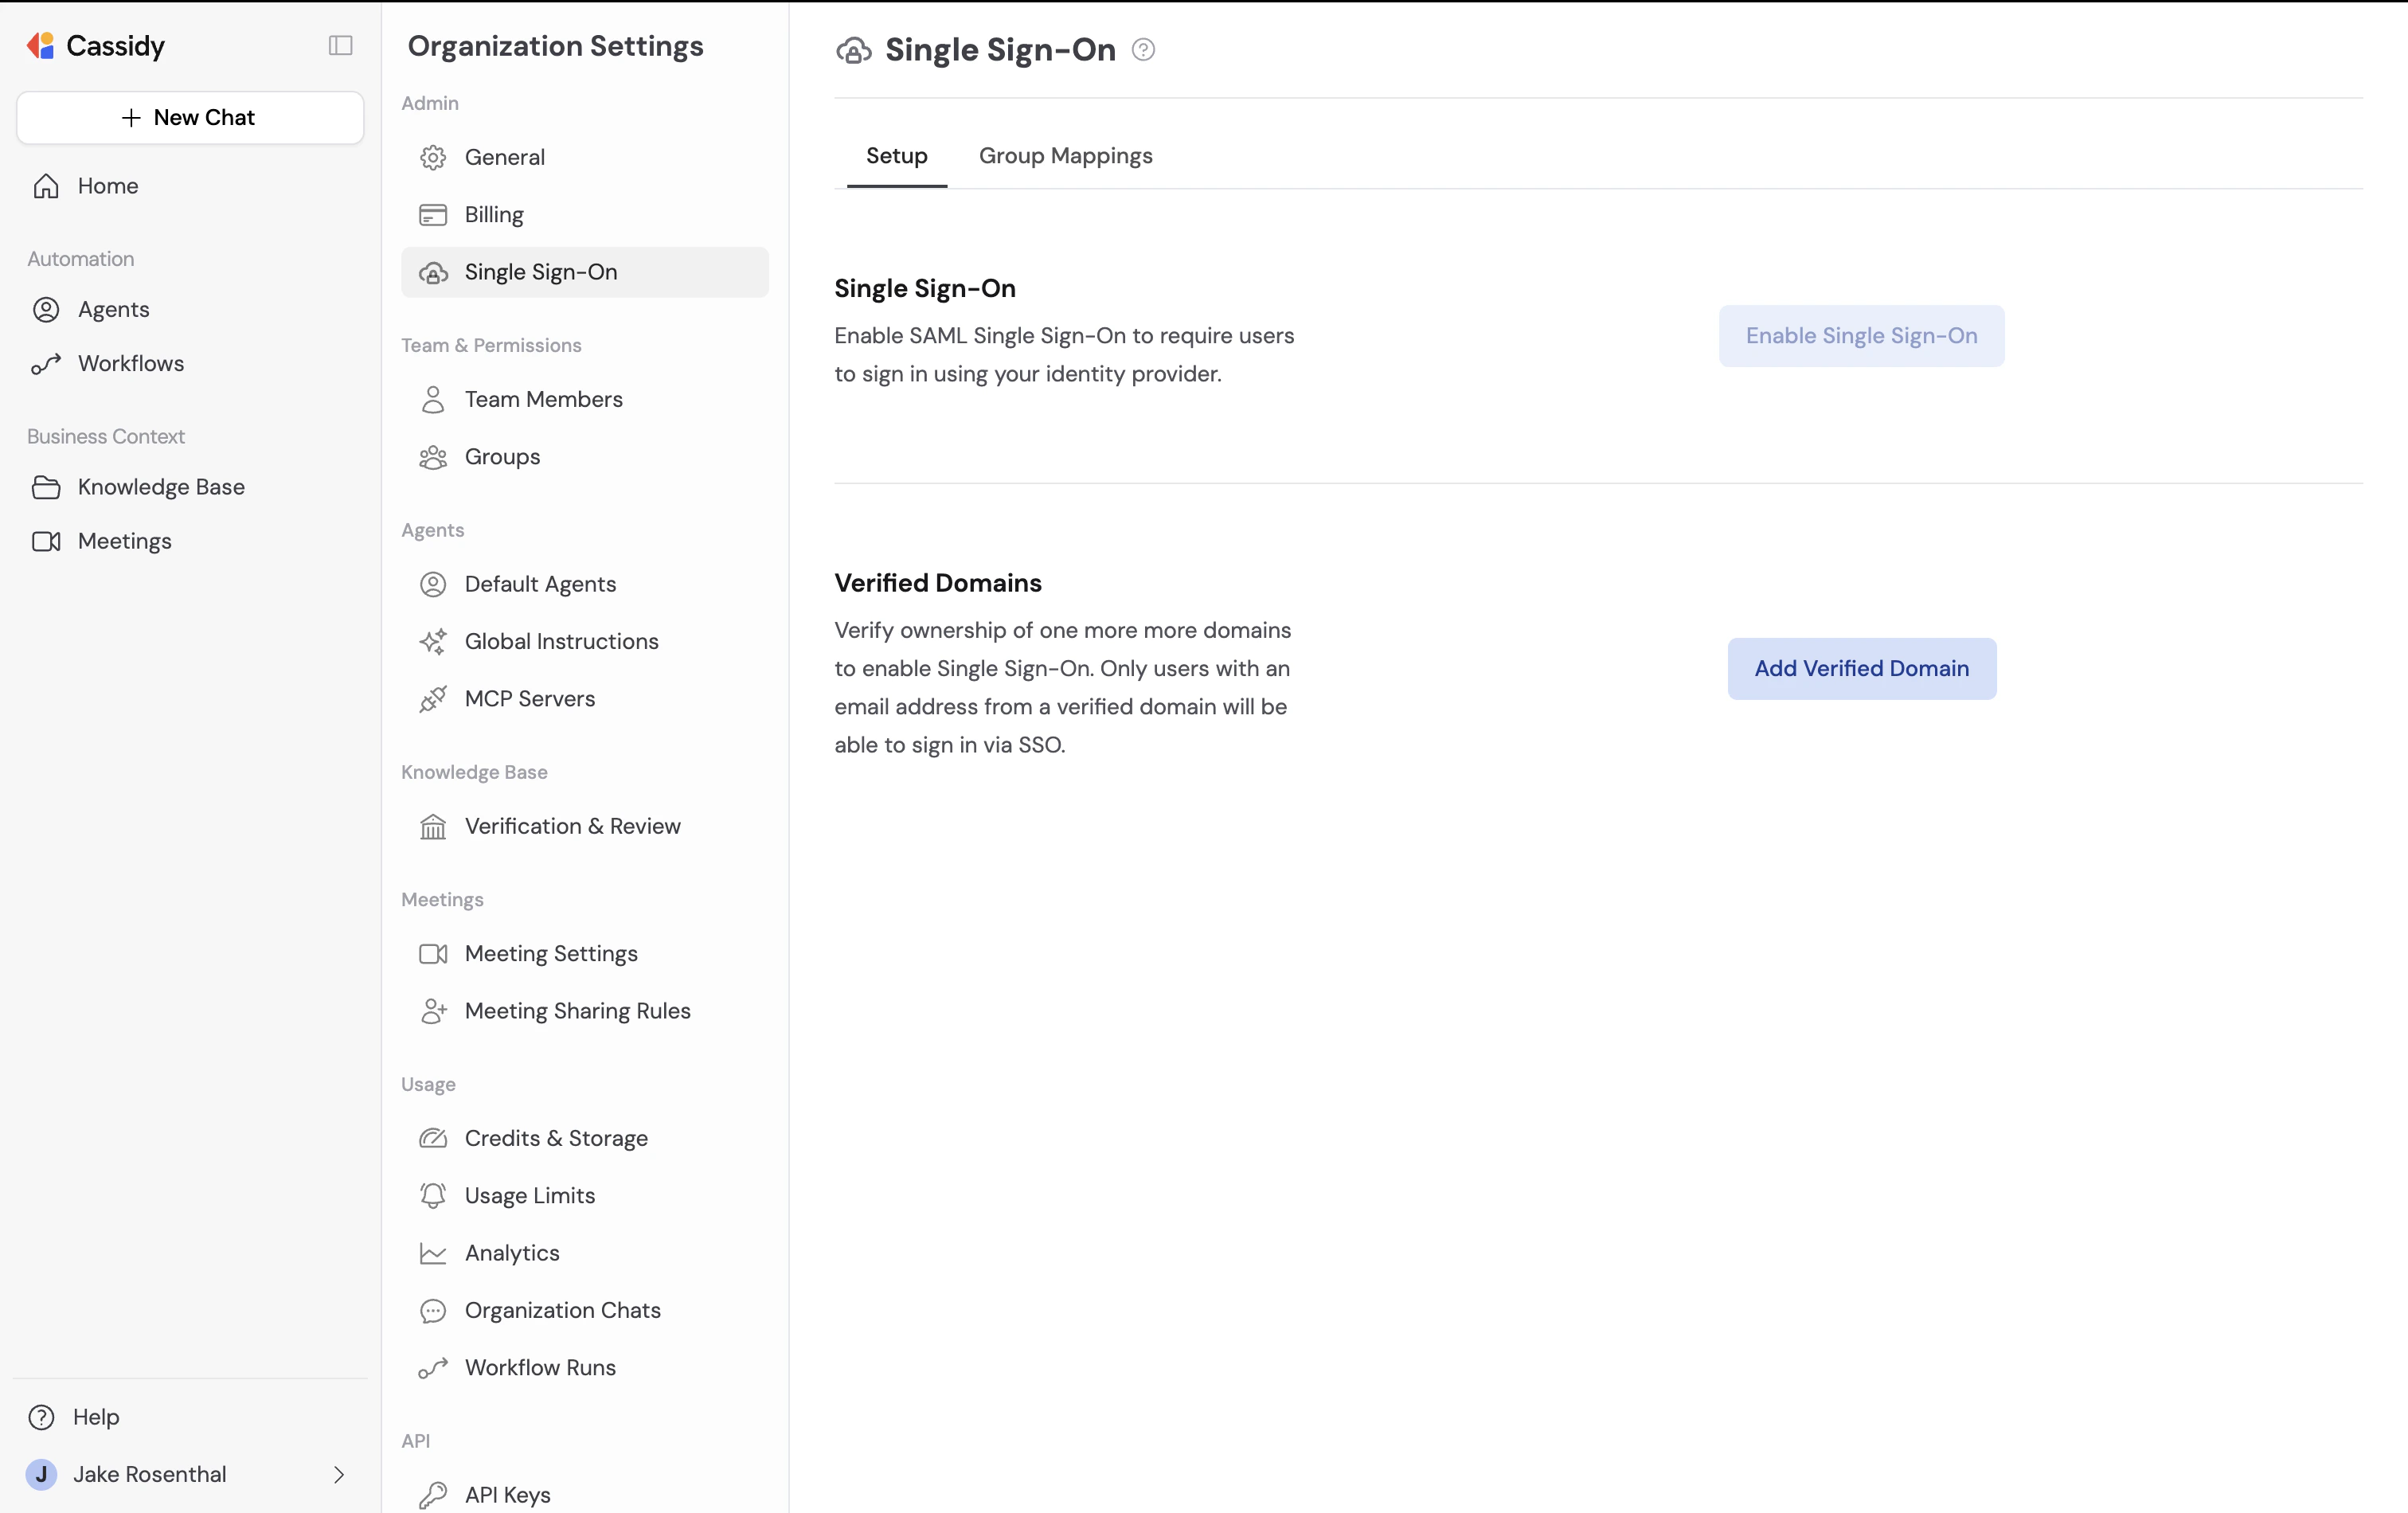Click the help question mark beside Single Sign-On
2408x1513 pixels.
(x=1143, y=49)
